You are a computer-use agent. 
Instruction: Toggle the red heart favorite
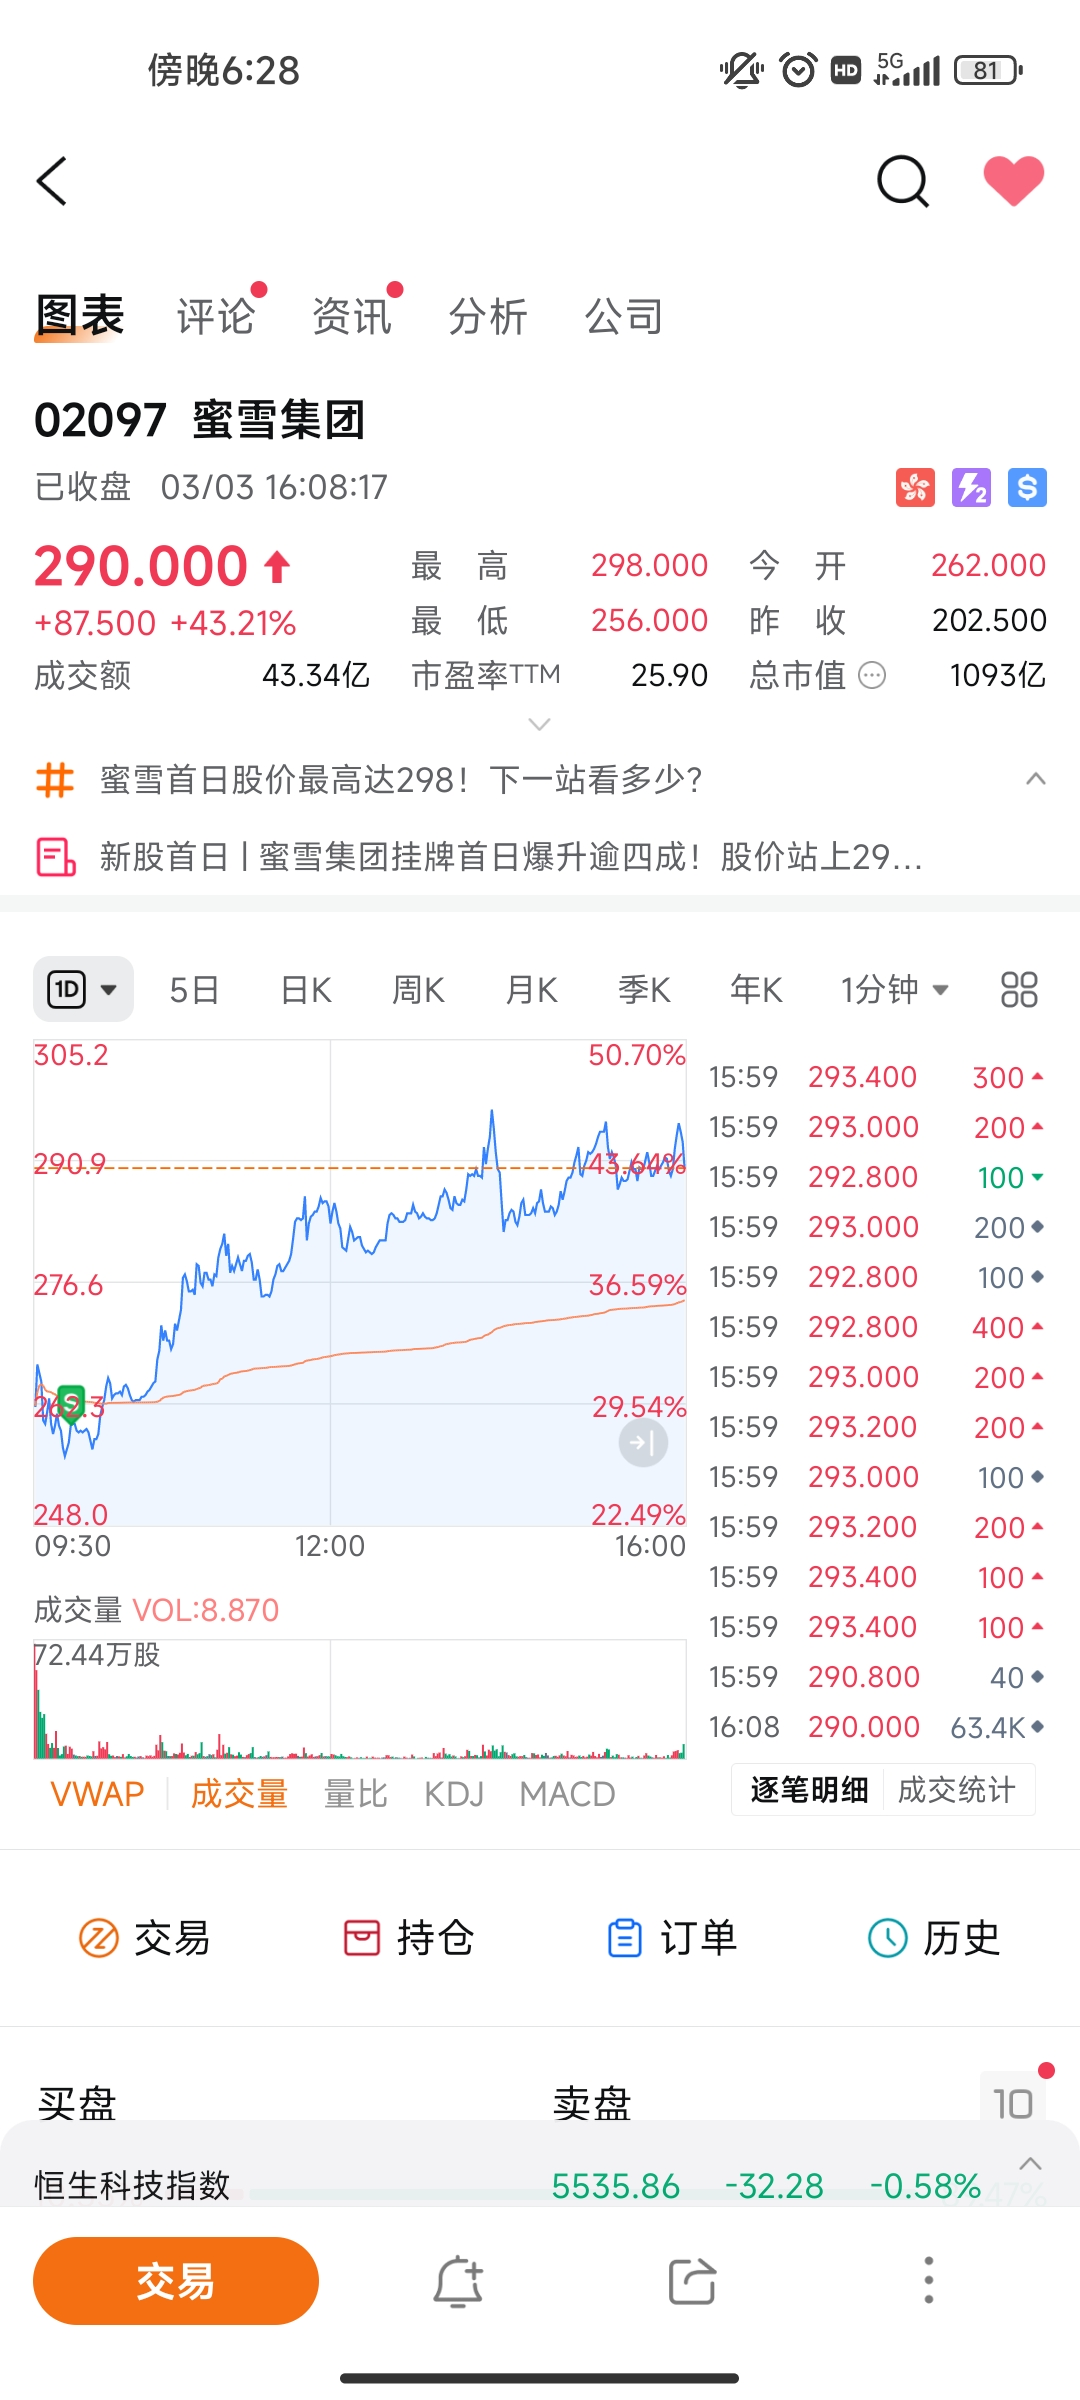(1013, 181)
